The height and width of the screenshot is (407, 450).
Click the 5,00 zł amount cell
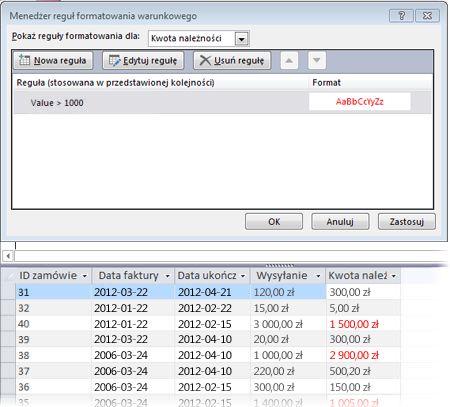tap(363, 308)
